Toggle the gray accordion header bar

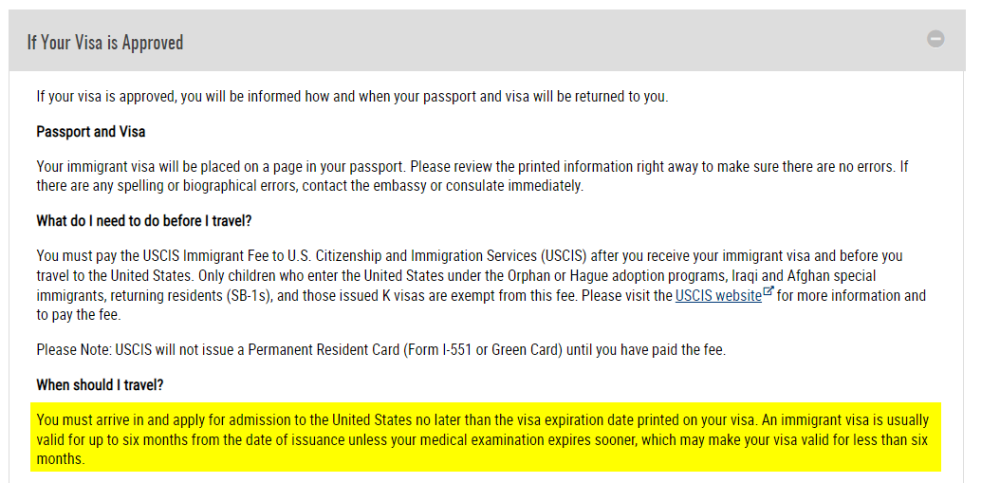click(x=487, y=40)
